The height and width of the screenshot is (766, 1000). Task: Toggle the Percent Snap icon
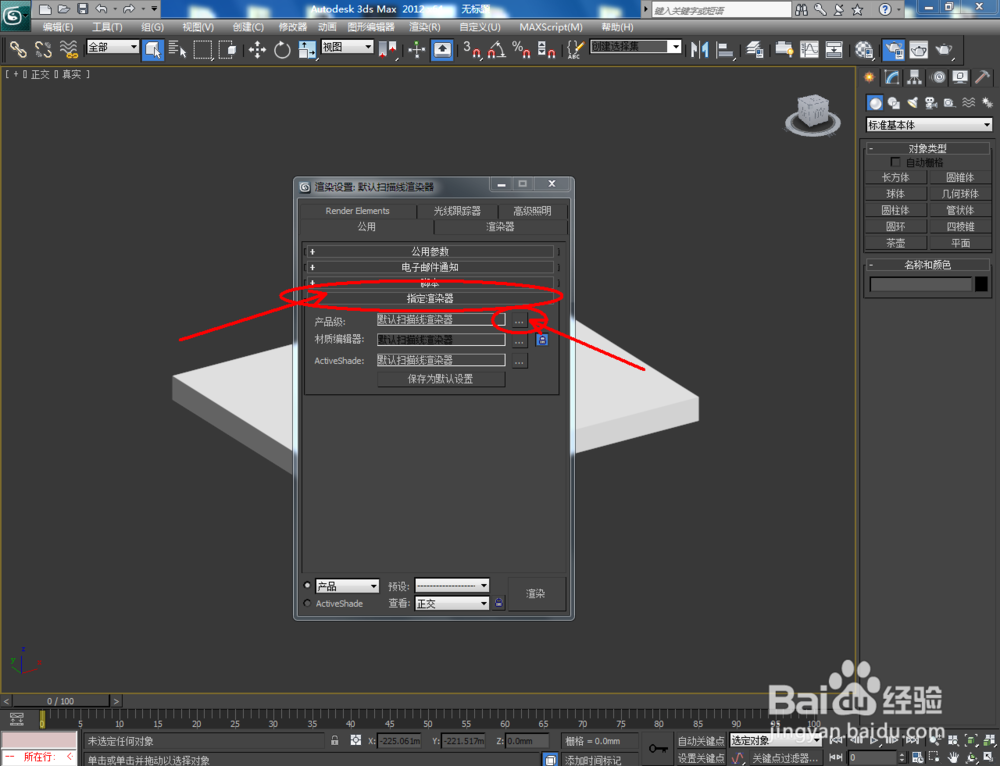[x=521, y=49]
